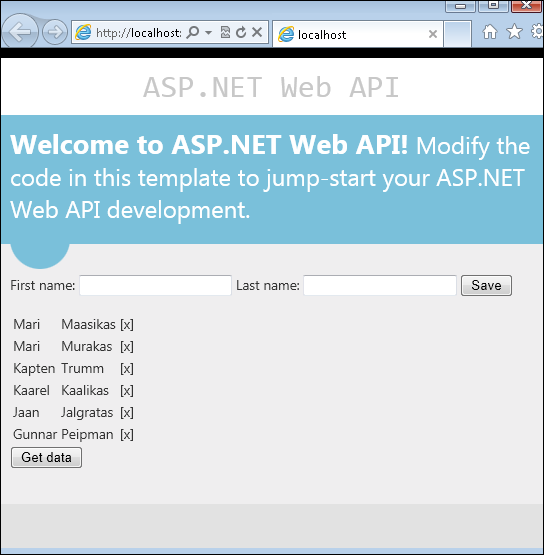544x555 pixels.
Task: Click the last name Peipman
Action: (x=87, y=435)
